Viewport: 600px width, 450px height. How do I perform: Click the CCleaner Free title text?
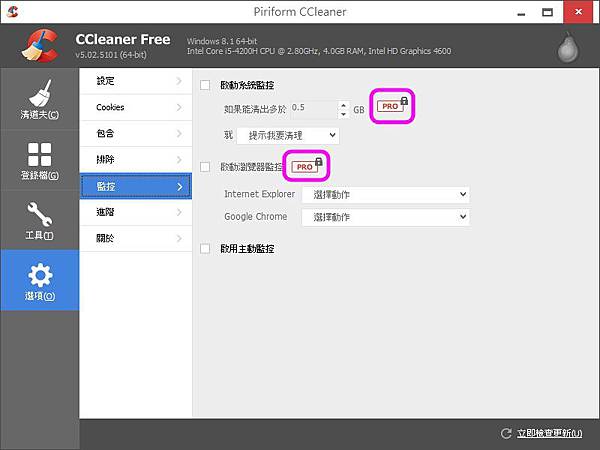(x=123, y=39)
